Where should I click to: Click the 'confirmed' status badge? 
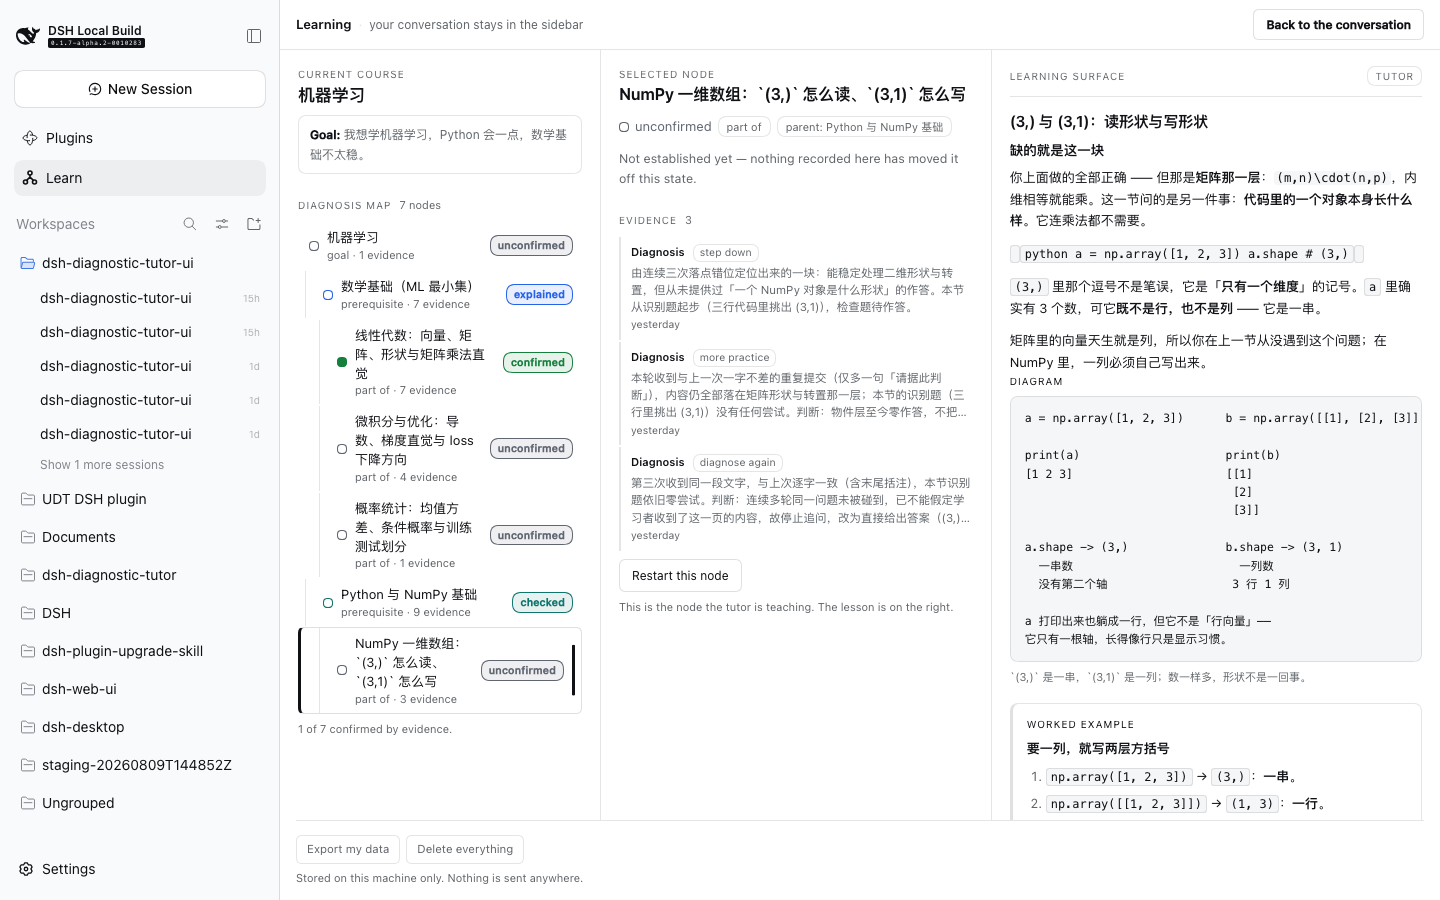(x=538, y=362)
